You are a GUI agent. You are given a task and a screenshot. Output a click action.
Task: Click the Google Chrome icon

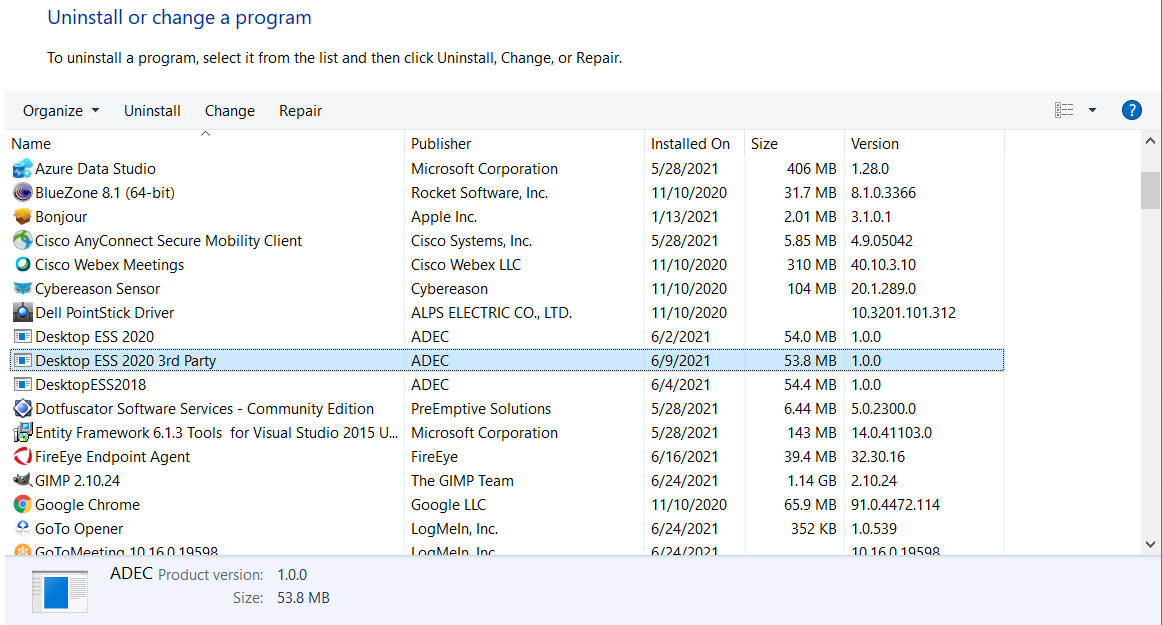pos(22,505)
